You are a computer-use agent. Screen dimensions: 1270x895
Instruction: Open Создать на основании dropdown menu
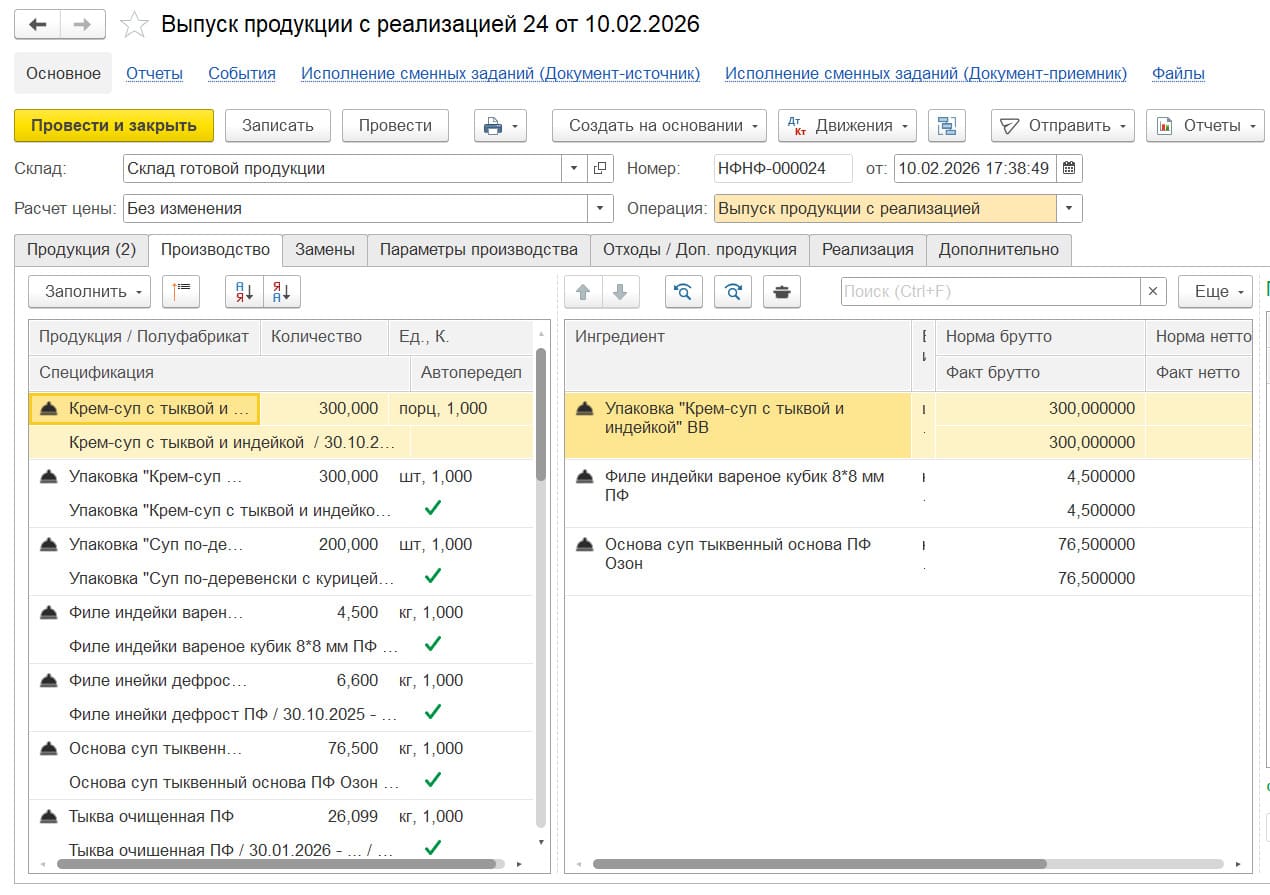pos(658,126)
